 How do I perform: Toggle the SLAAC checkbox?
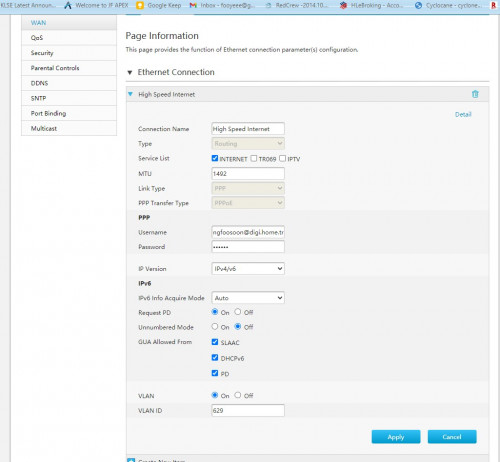pyautogui.click(x=215, y=342)
